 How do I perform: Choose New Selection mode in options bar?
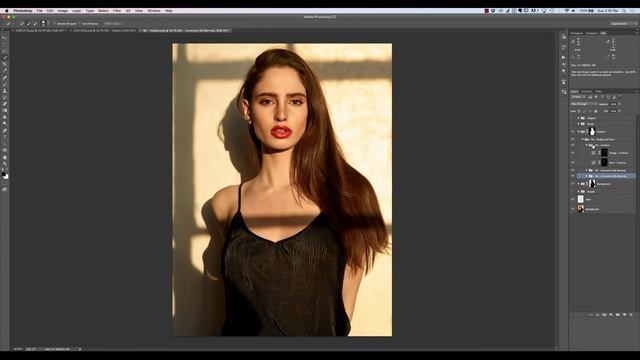pos(22,24)
